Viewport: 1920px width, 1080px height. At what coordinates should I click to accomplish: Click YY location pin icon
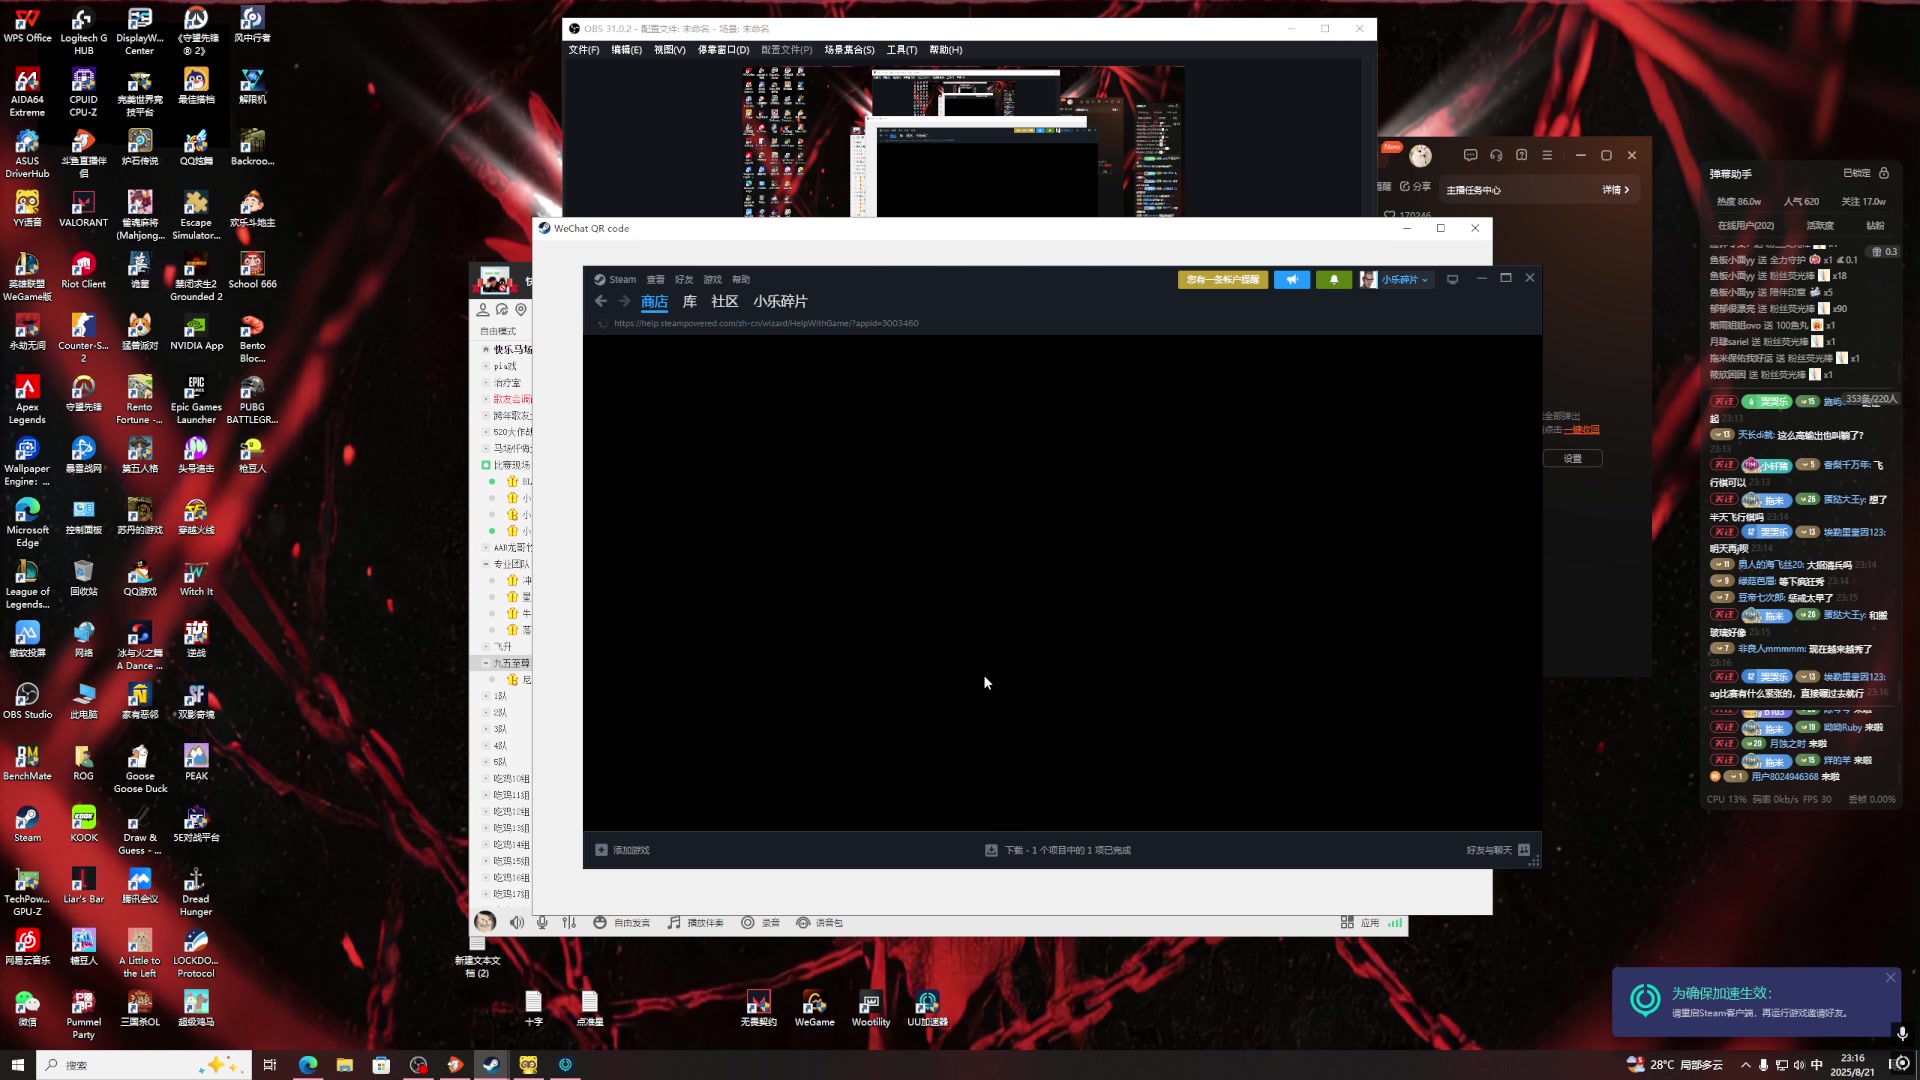pos(521,310)
